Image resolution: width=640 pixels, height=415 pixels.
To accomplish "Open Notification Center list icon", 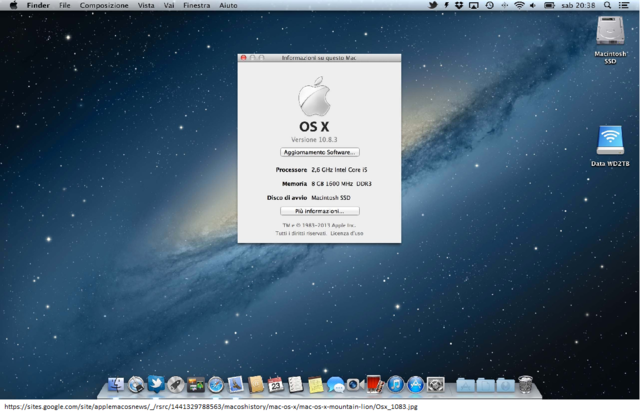I will (624, 5).
